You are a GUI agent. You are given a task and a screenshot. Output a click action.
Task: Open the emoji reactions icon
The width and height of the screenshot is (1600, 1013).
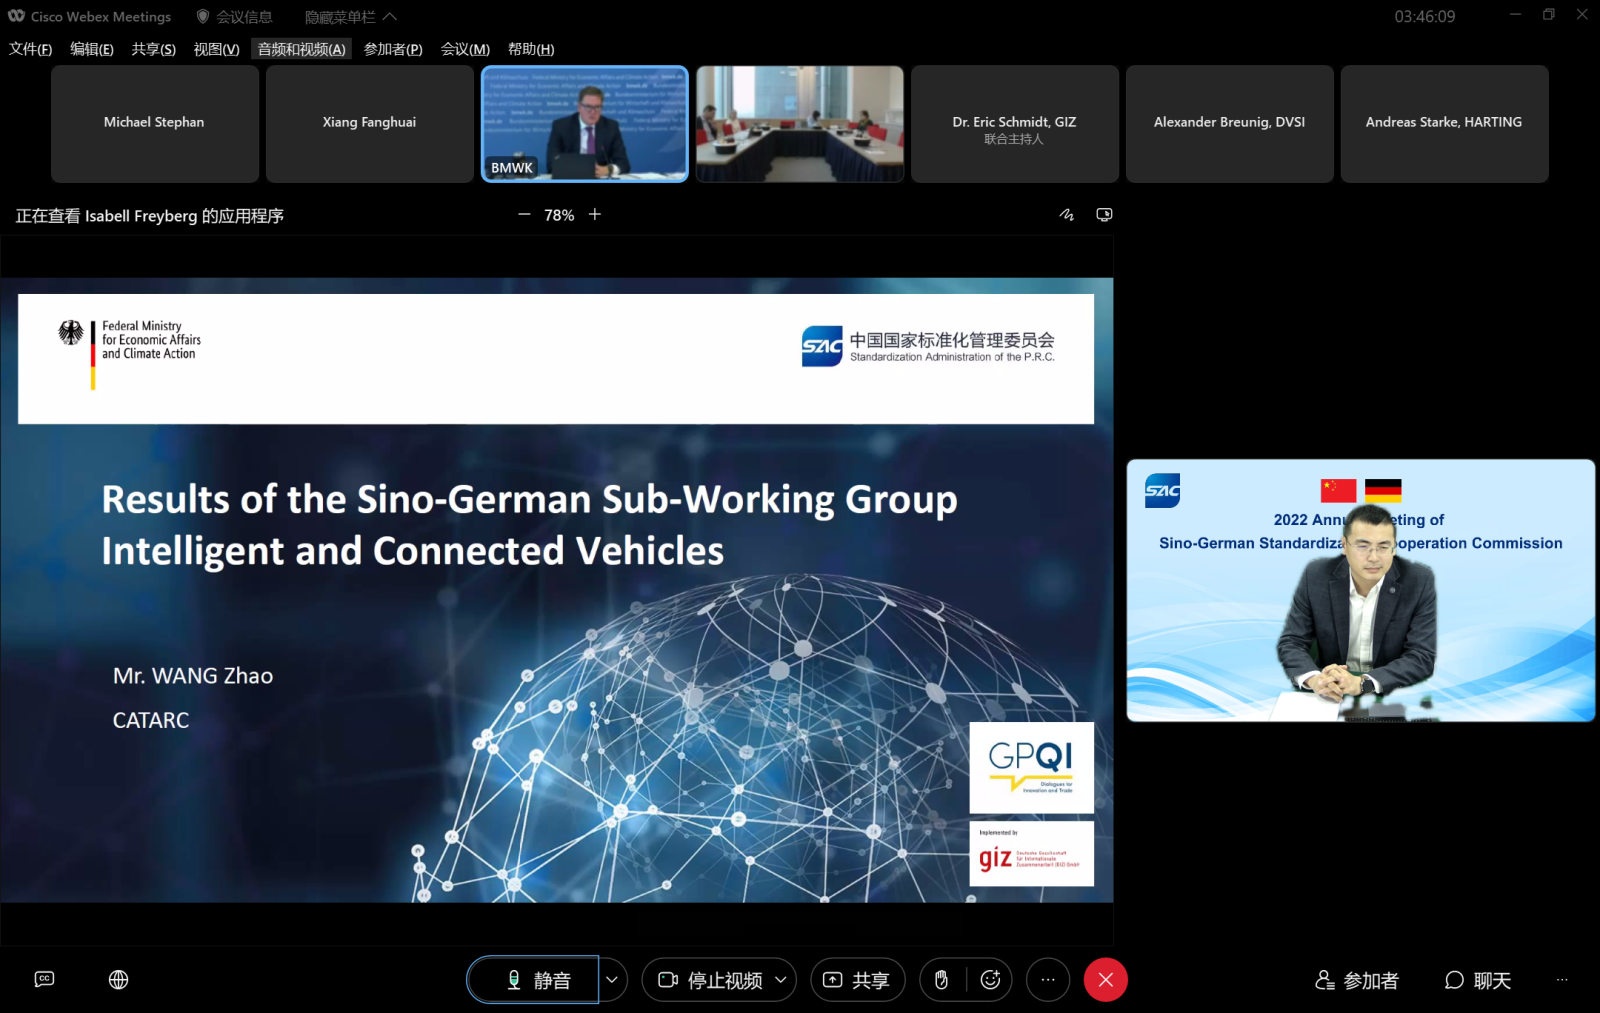[990, 980]
